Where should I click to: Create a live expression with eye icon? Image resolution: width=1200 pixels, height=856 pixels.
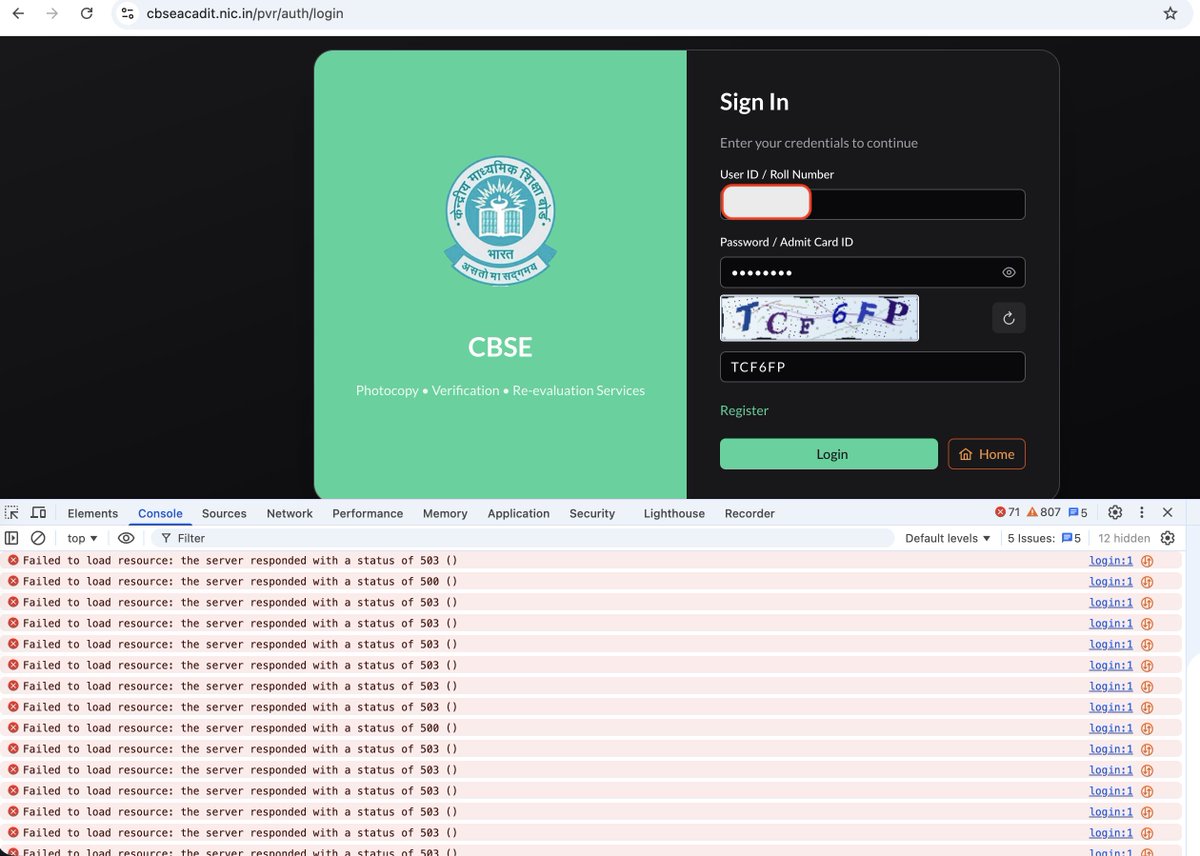[x=126, y=538]
